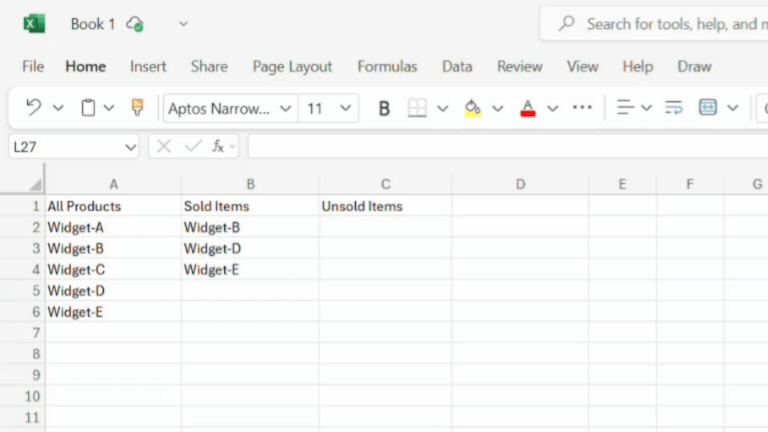Open the Share tab
Image resolution: width=768 pixels, height=432 pixels.
click(x=209, y=66)
